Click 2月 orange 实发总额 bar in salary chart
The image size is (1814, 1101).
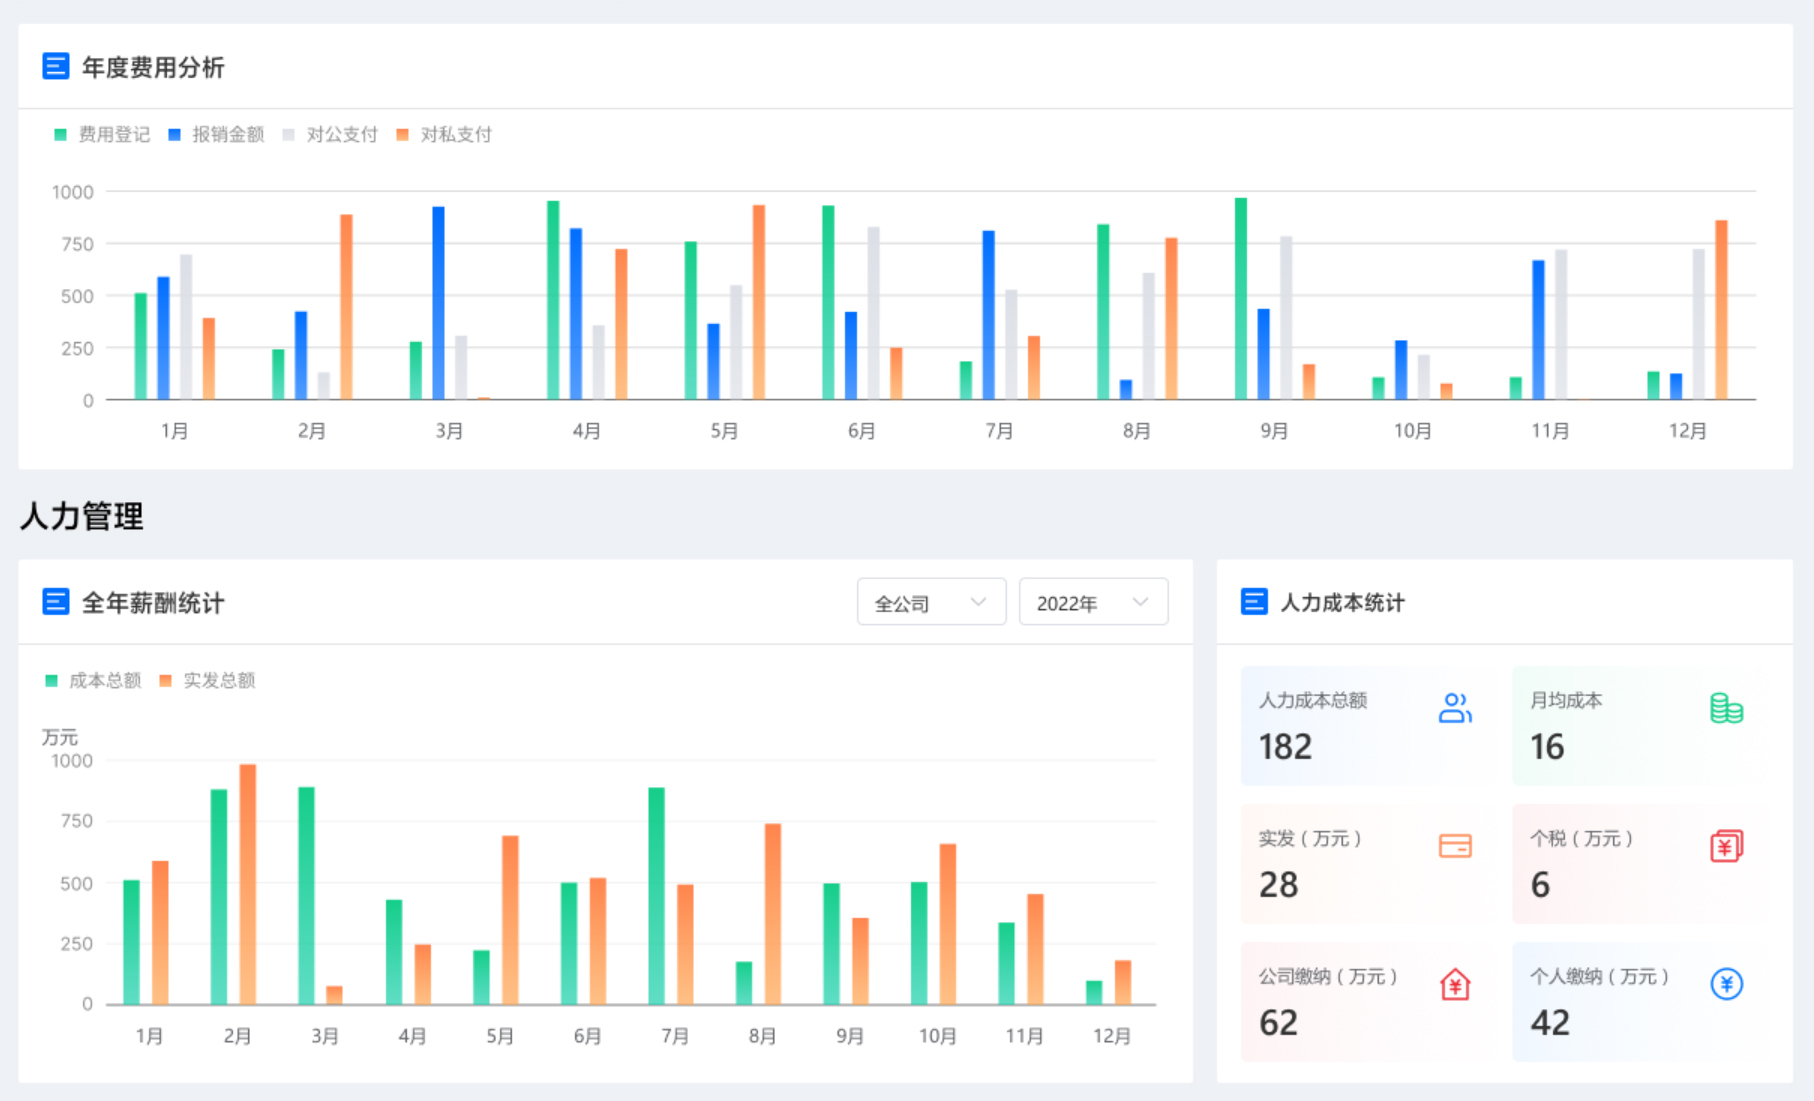click(248, 884)
